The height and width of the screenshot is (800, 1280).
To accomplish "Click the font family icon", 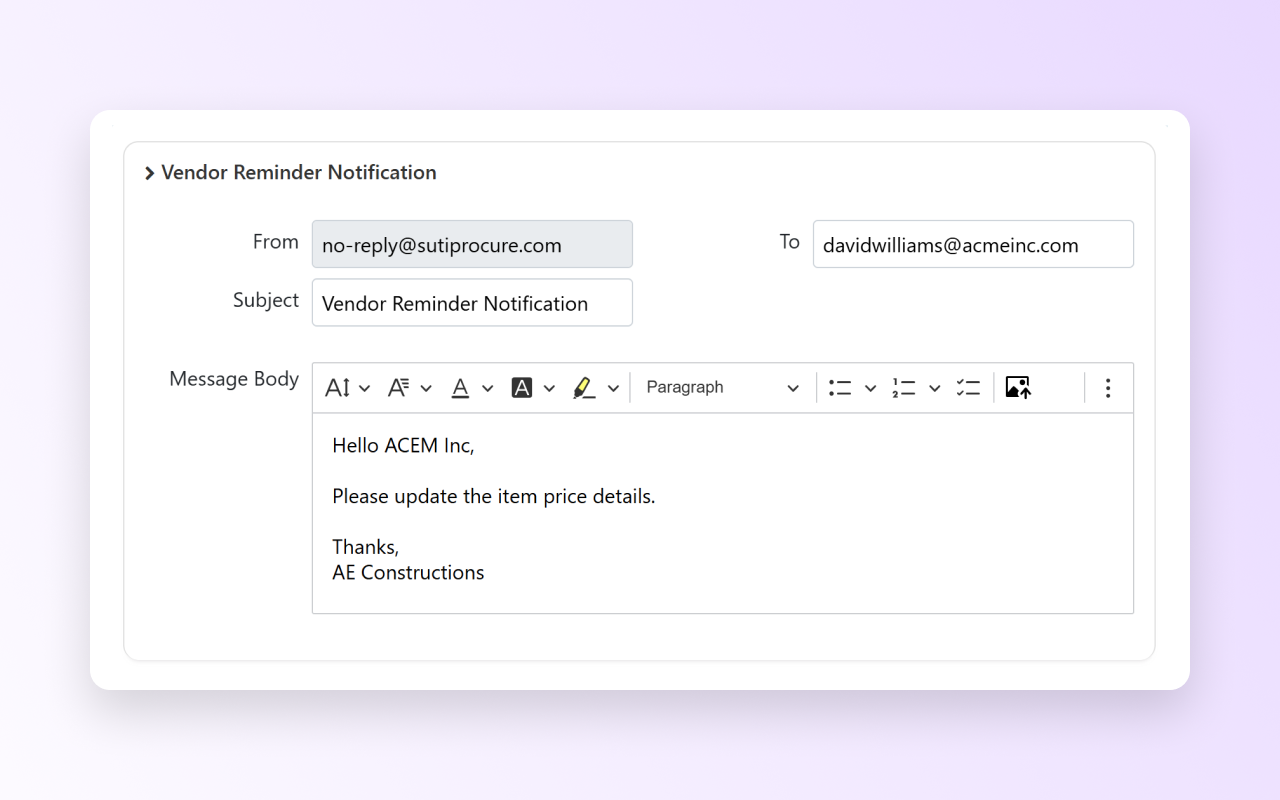I will click(x=398, y=388).
